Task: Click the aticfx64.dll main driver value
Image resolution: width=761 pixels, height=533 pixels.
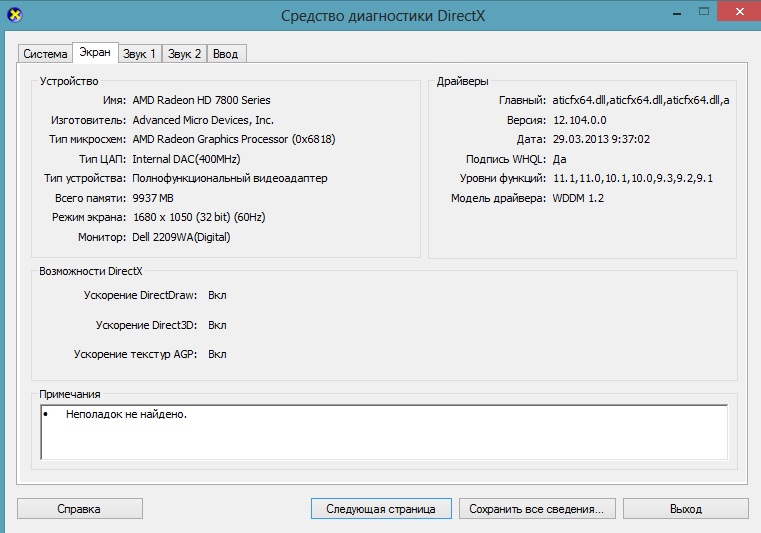Action: click(x=640, y=100)
